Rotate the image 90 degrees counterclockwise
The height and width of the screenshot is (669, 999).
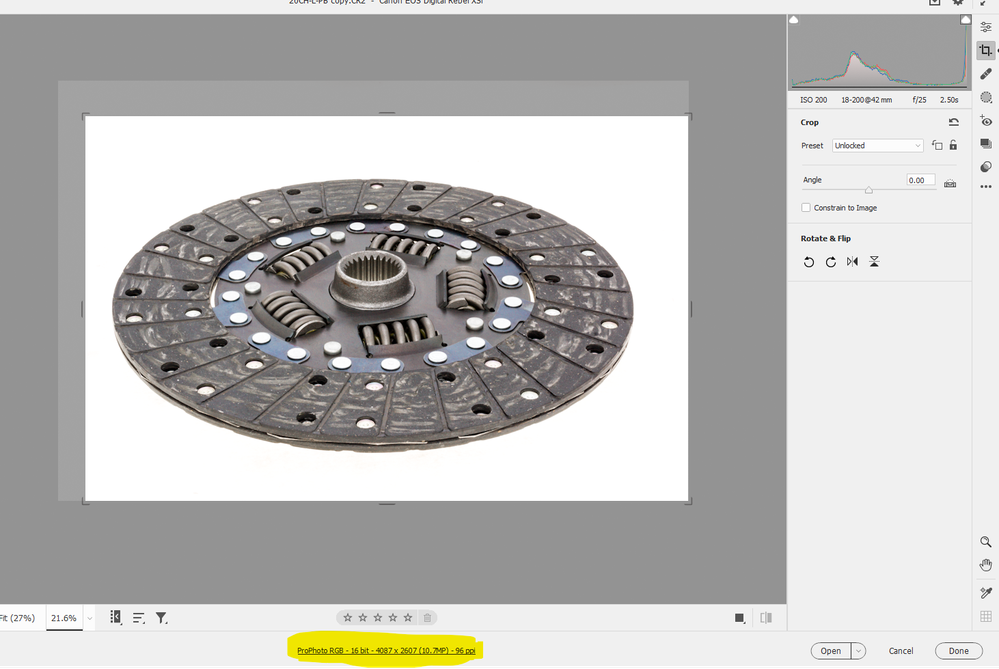[x=810, y=261]
